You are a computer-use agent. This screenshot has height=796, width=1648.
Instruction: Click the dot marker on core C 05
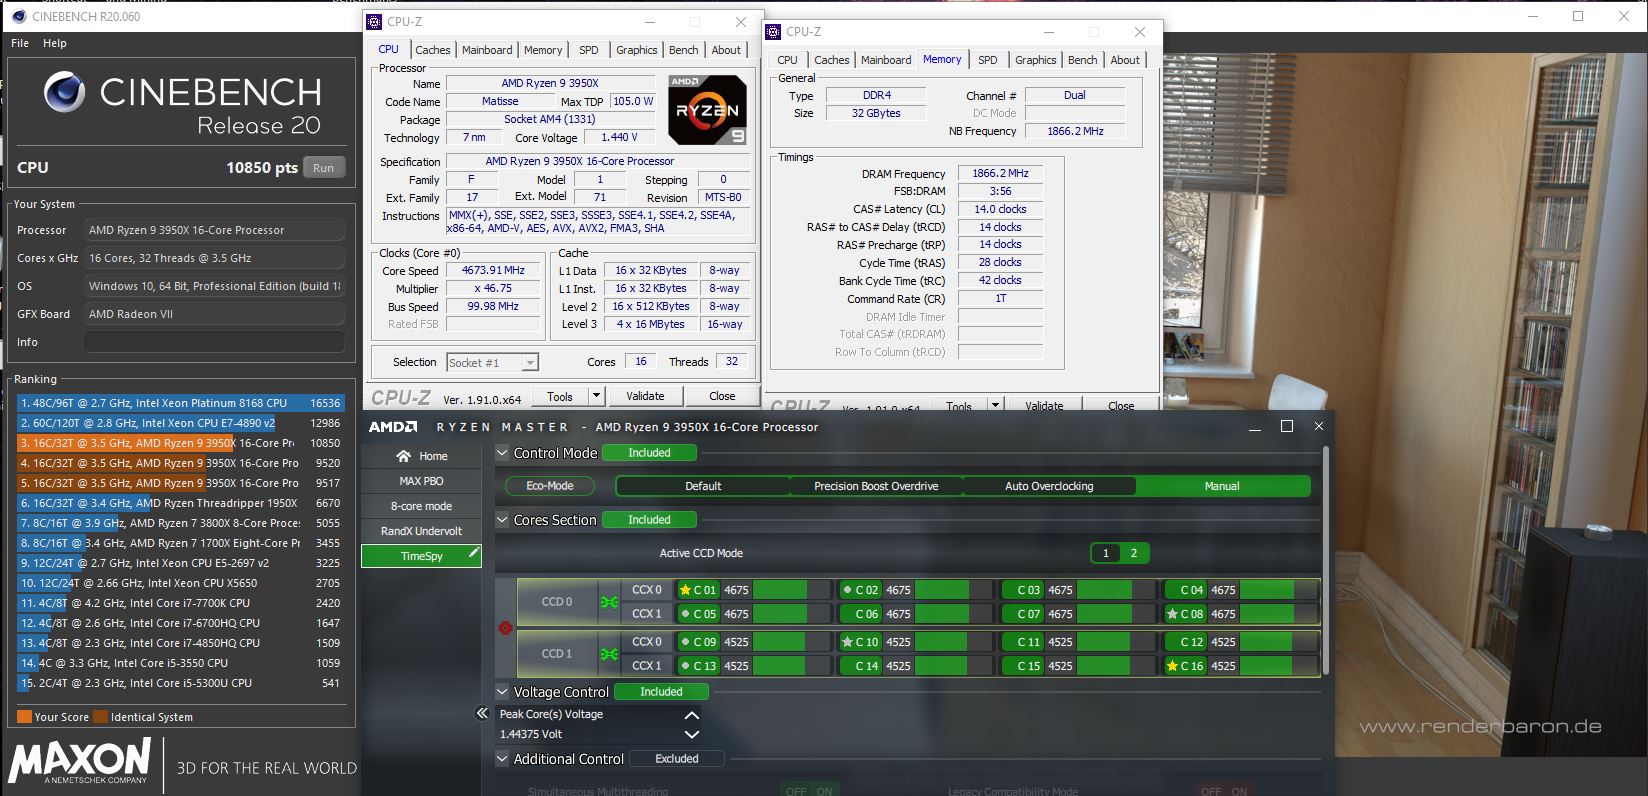685,614
